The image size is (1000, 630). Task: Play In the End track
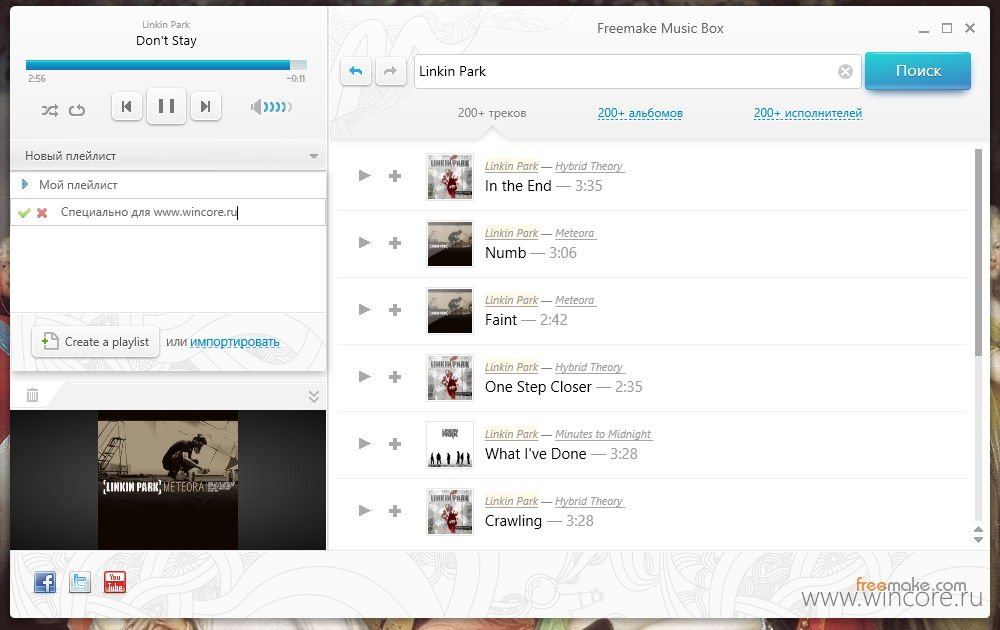pos(364,175)
